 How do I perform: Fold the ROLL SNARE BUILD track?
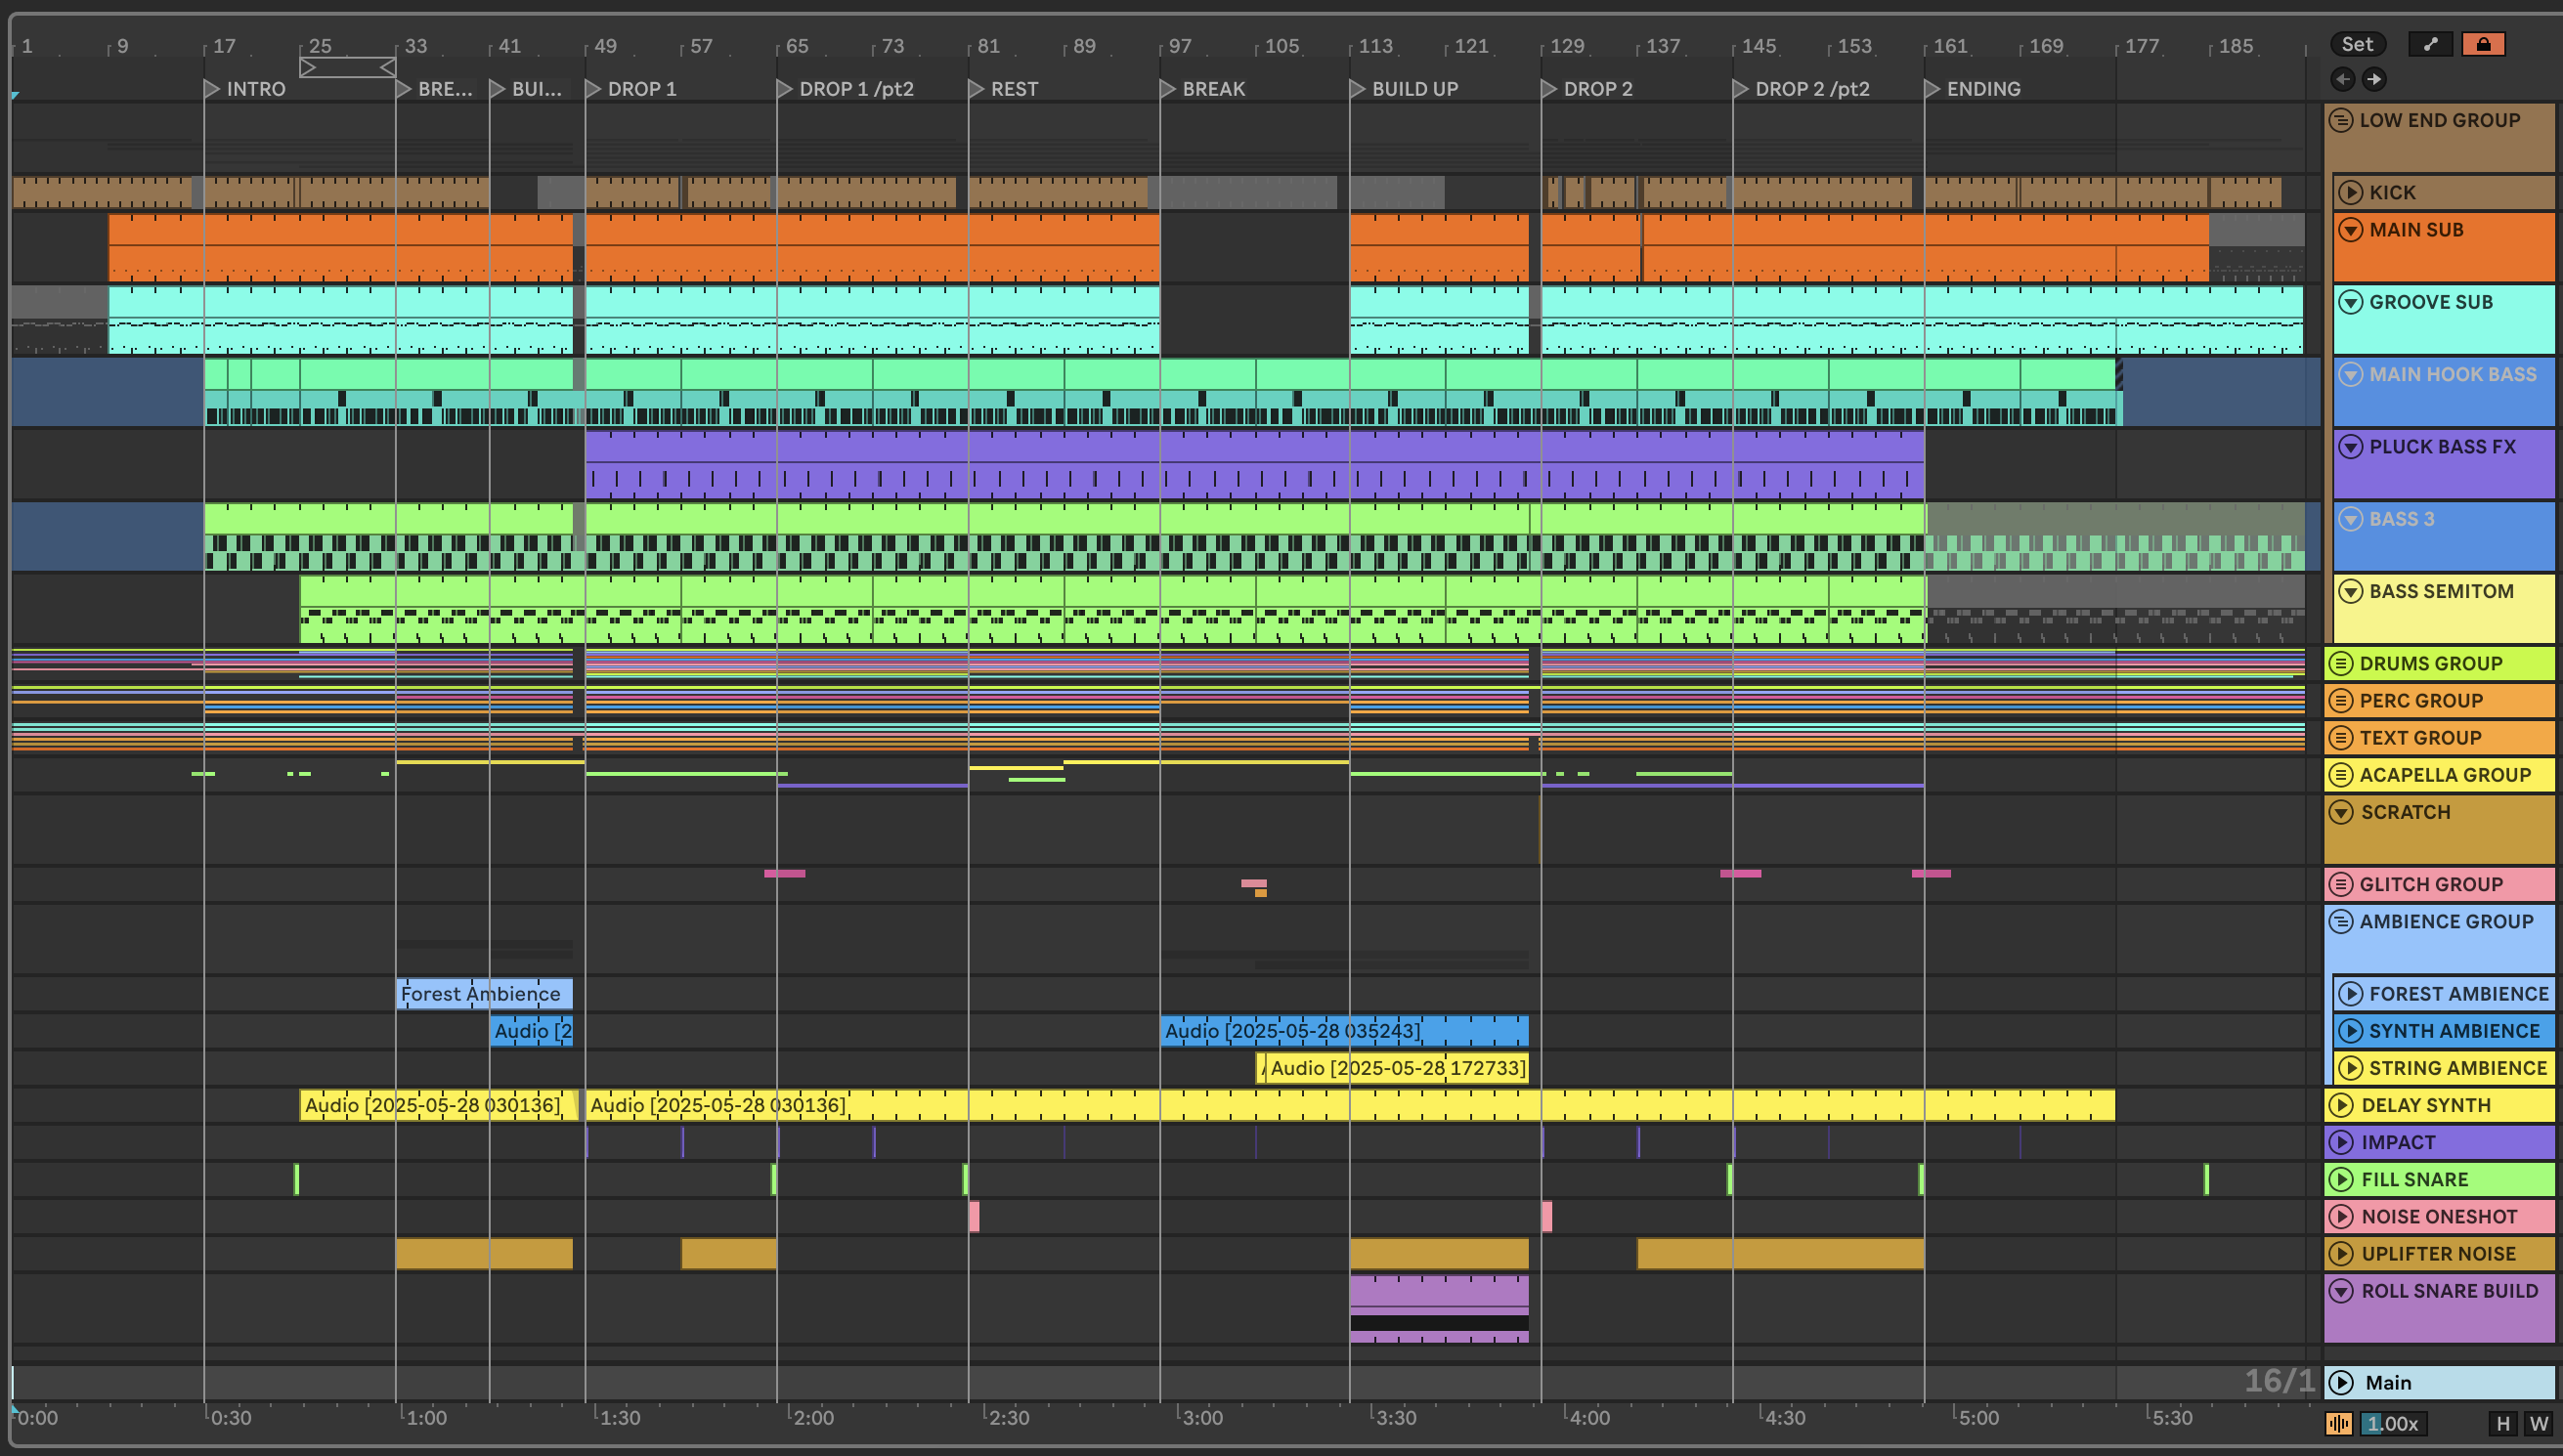tap(2341, 1291)
